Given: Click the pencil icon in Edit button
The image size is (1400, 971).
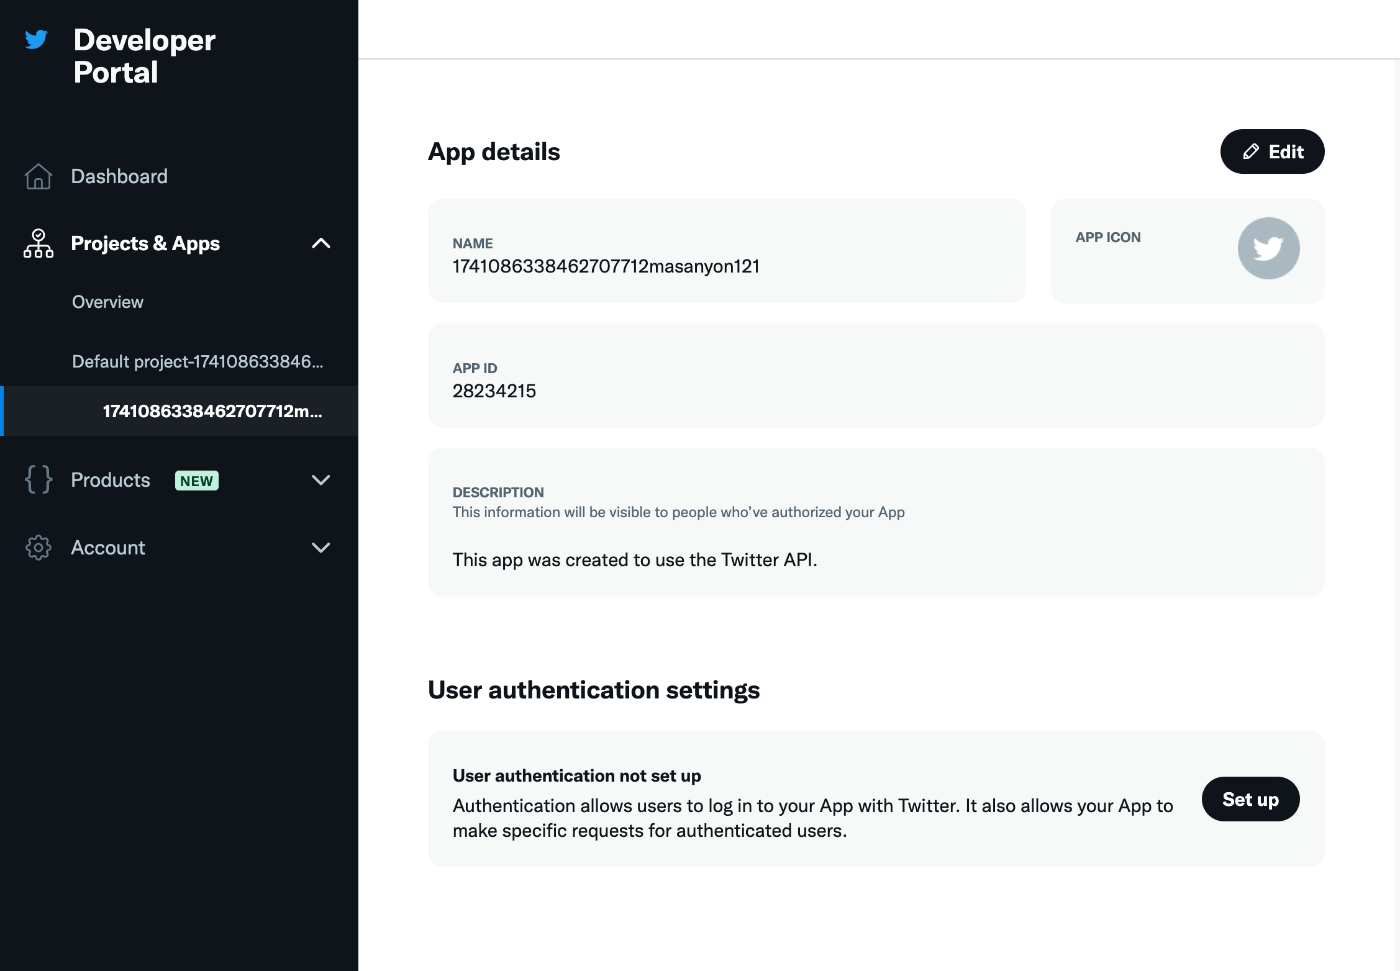Looking at the screenshot, I should coord(1251,152).
